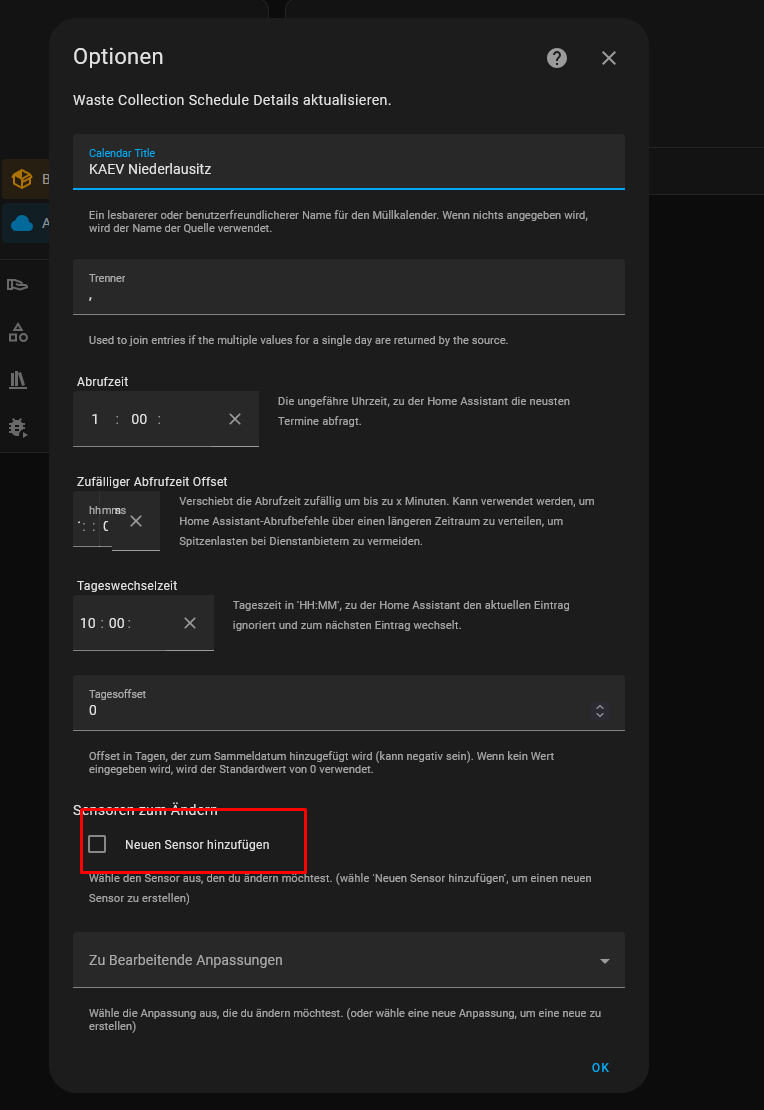Screen dimensions: 764x1110
Task: Click the Tagesoffset number stepper arrows
Action: (x=600, y=711)
